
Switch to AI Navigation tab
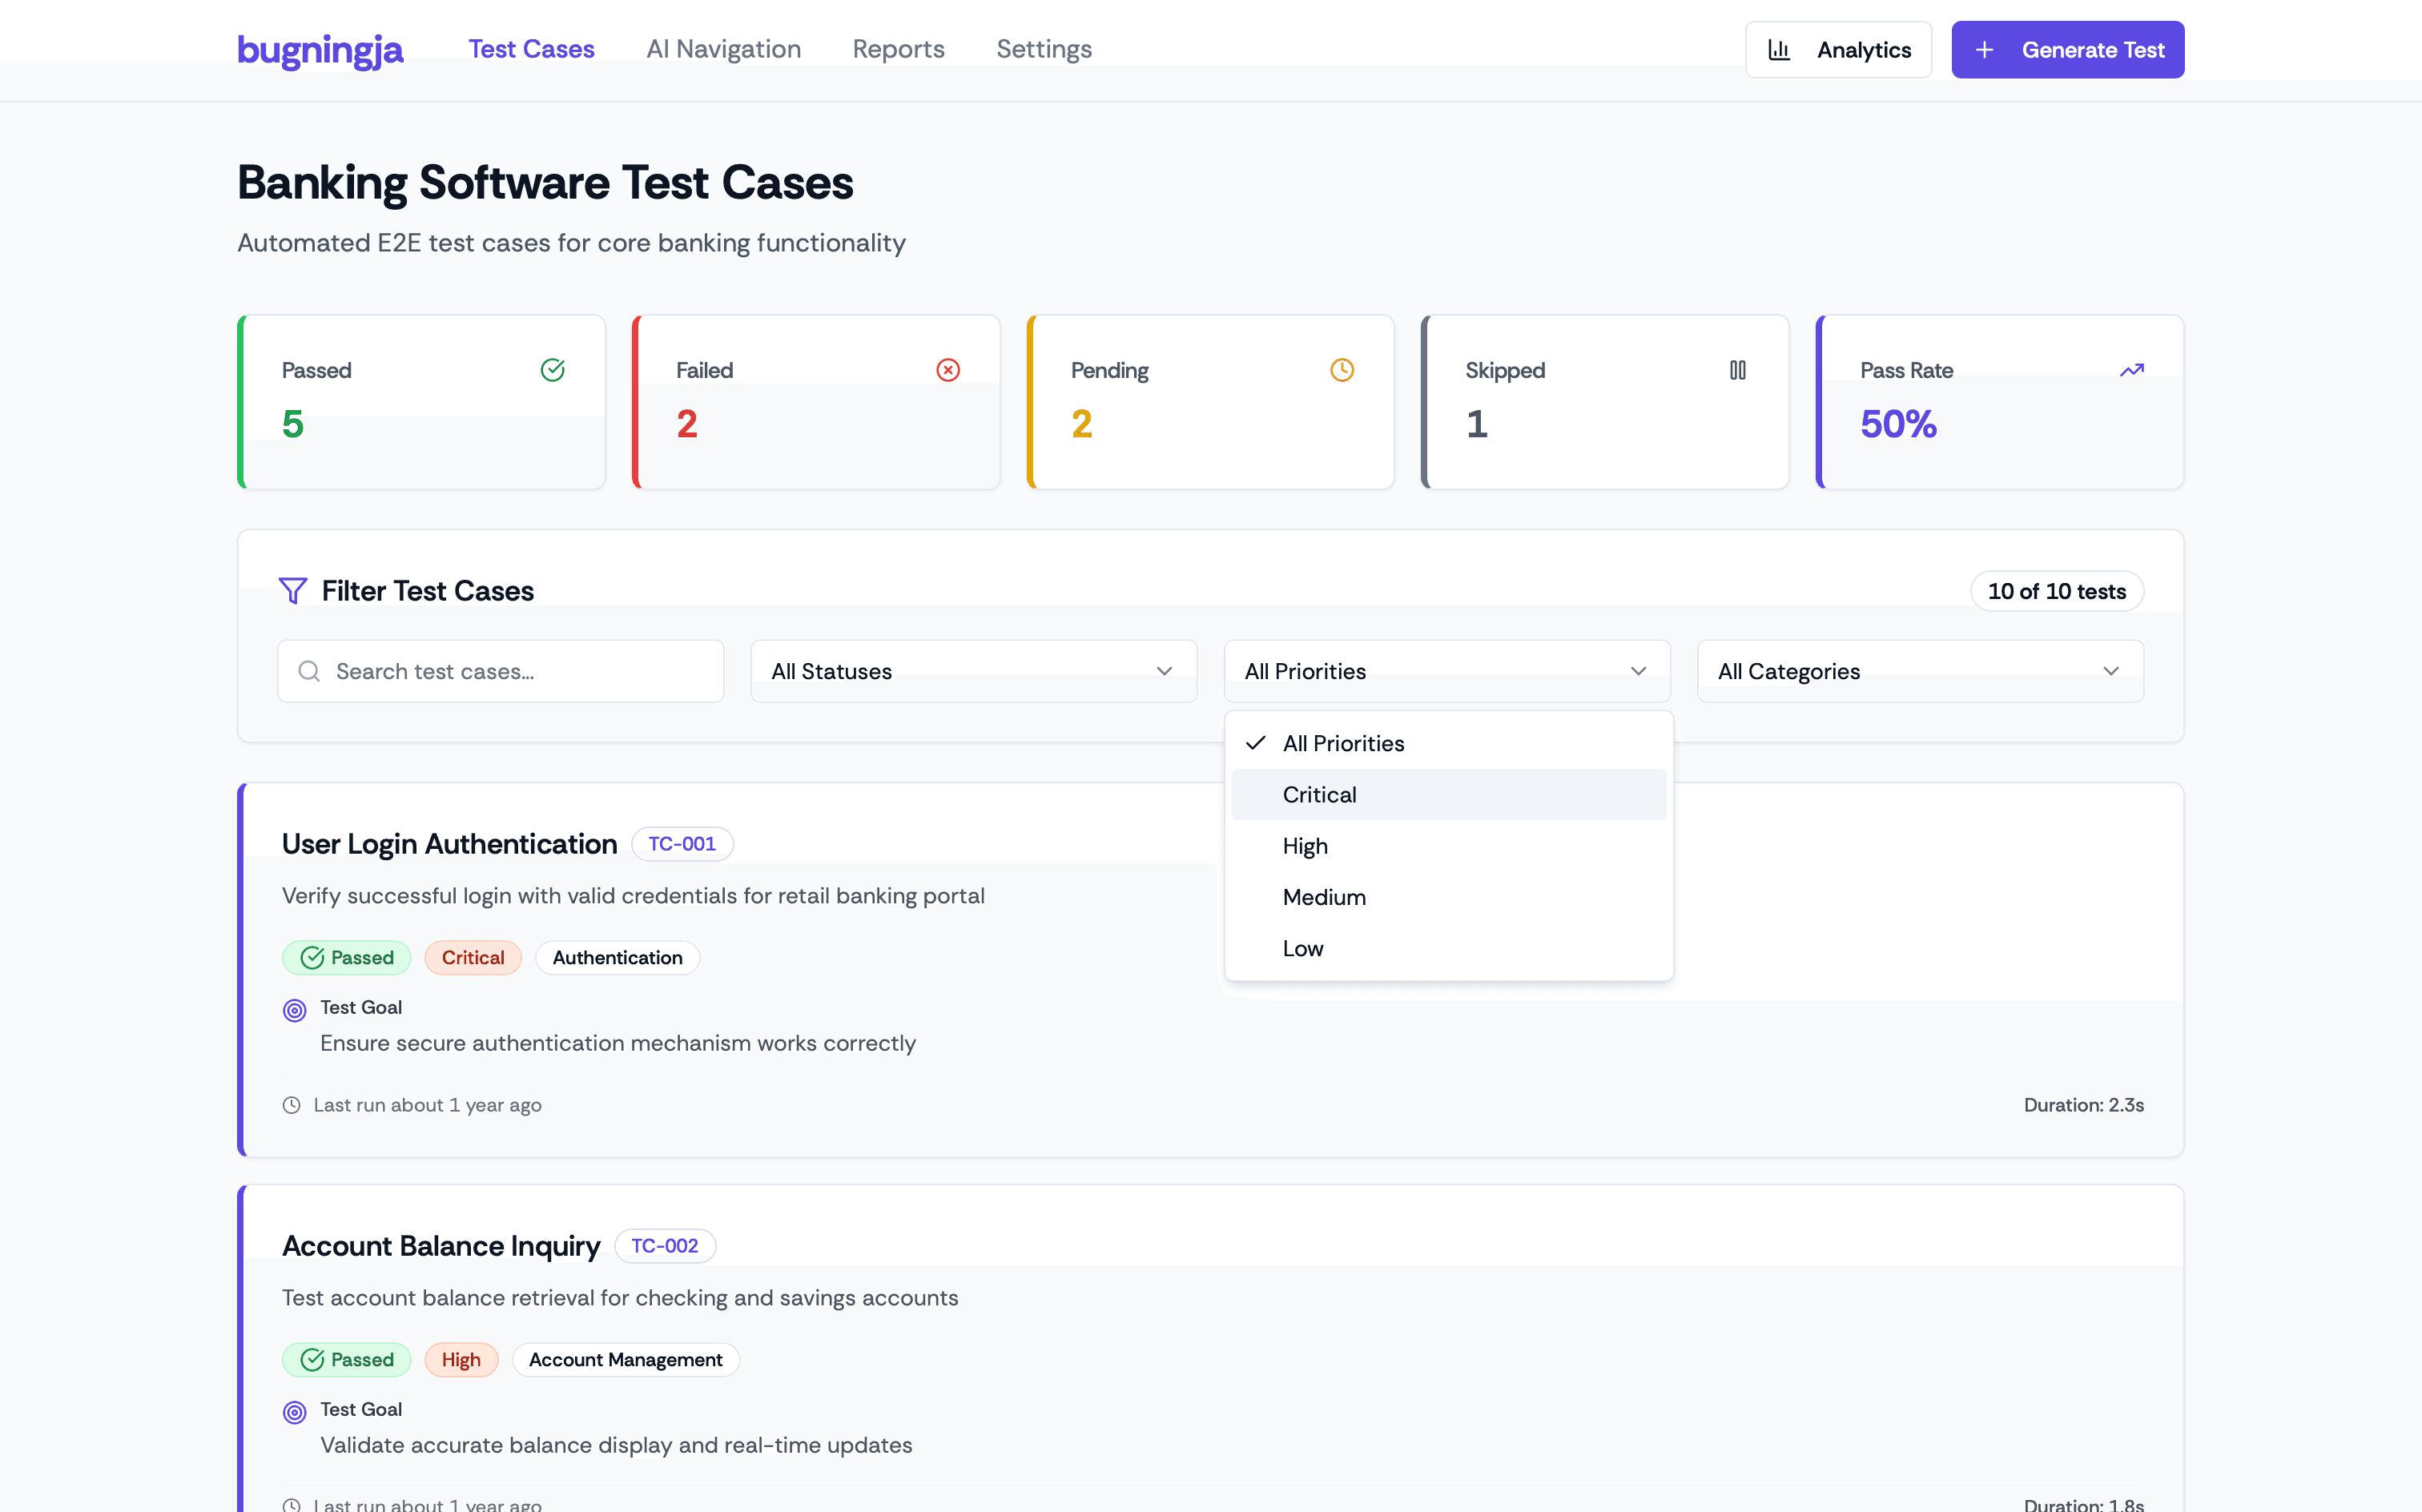(723, 49)
